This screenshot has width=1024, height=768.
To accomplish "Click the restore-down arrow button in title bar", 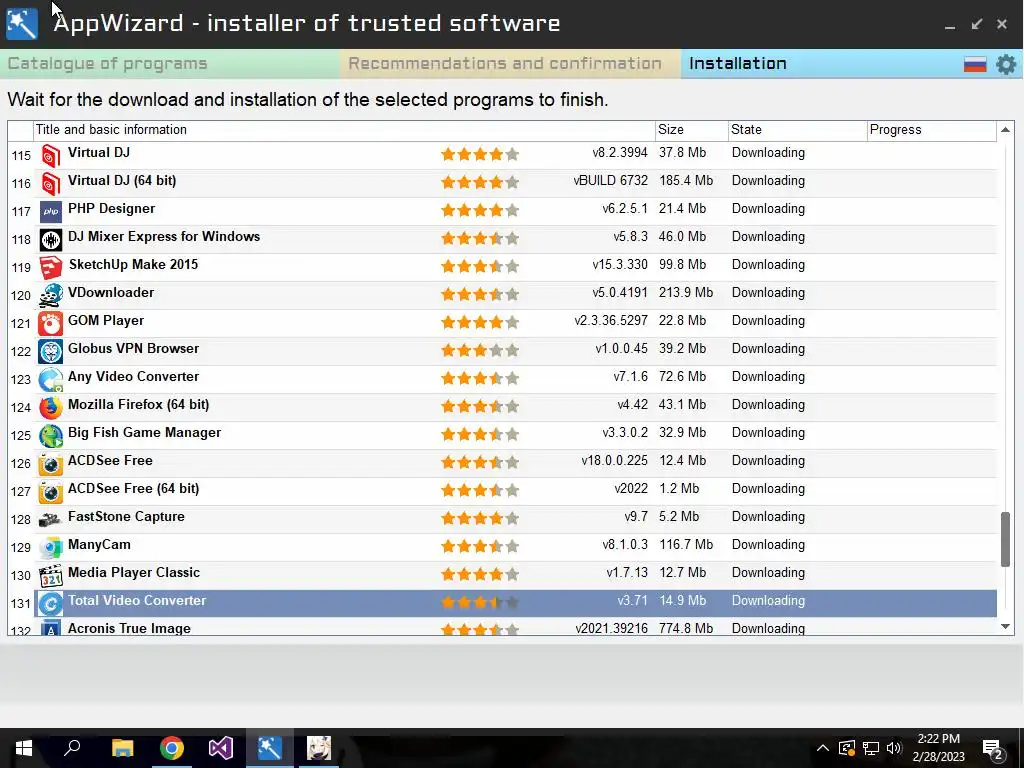I will [976, 24].
